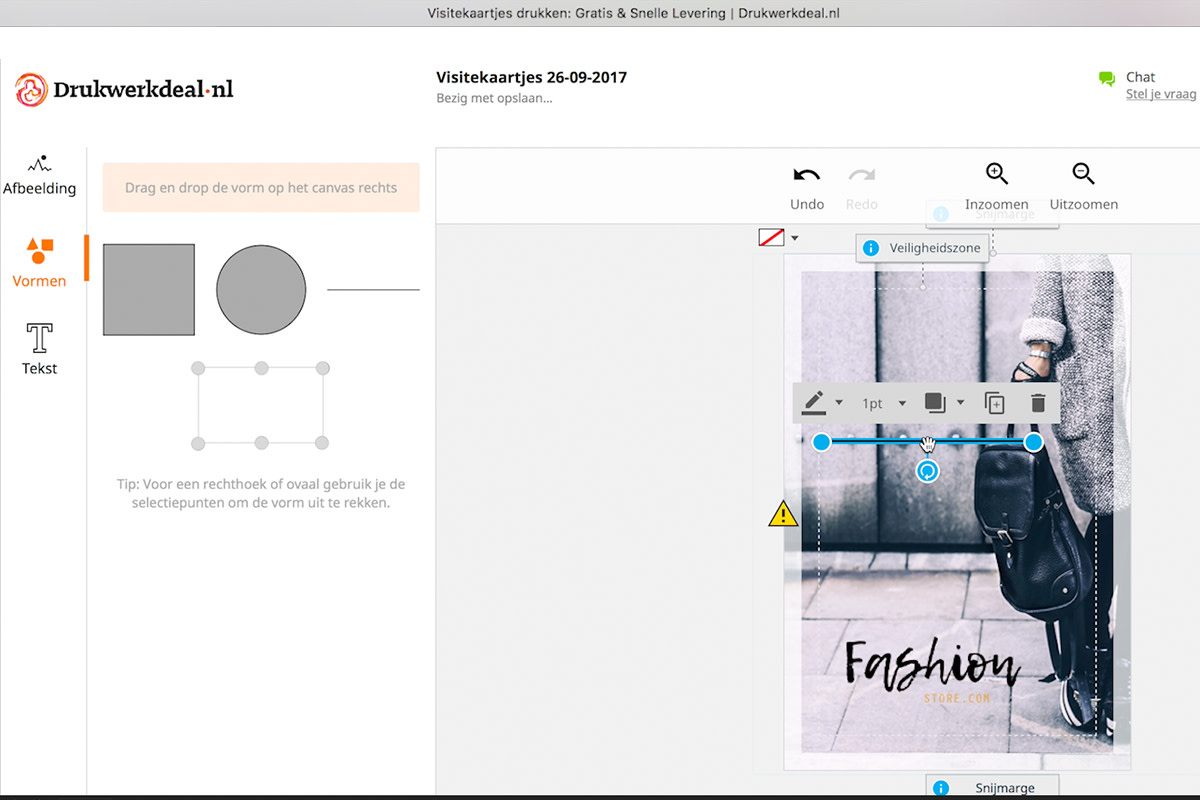Duplicate the selected line

point(994,403)
